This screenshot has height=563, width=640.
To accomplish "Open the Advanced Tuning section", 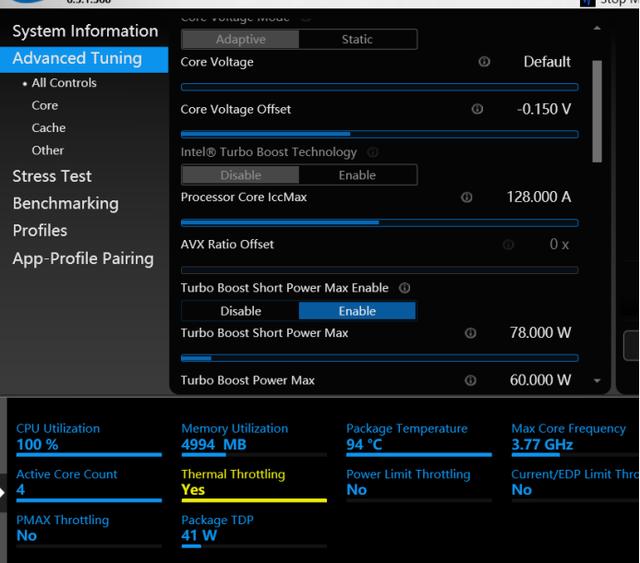I will 84,59.
